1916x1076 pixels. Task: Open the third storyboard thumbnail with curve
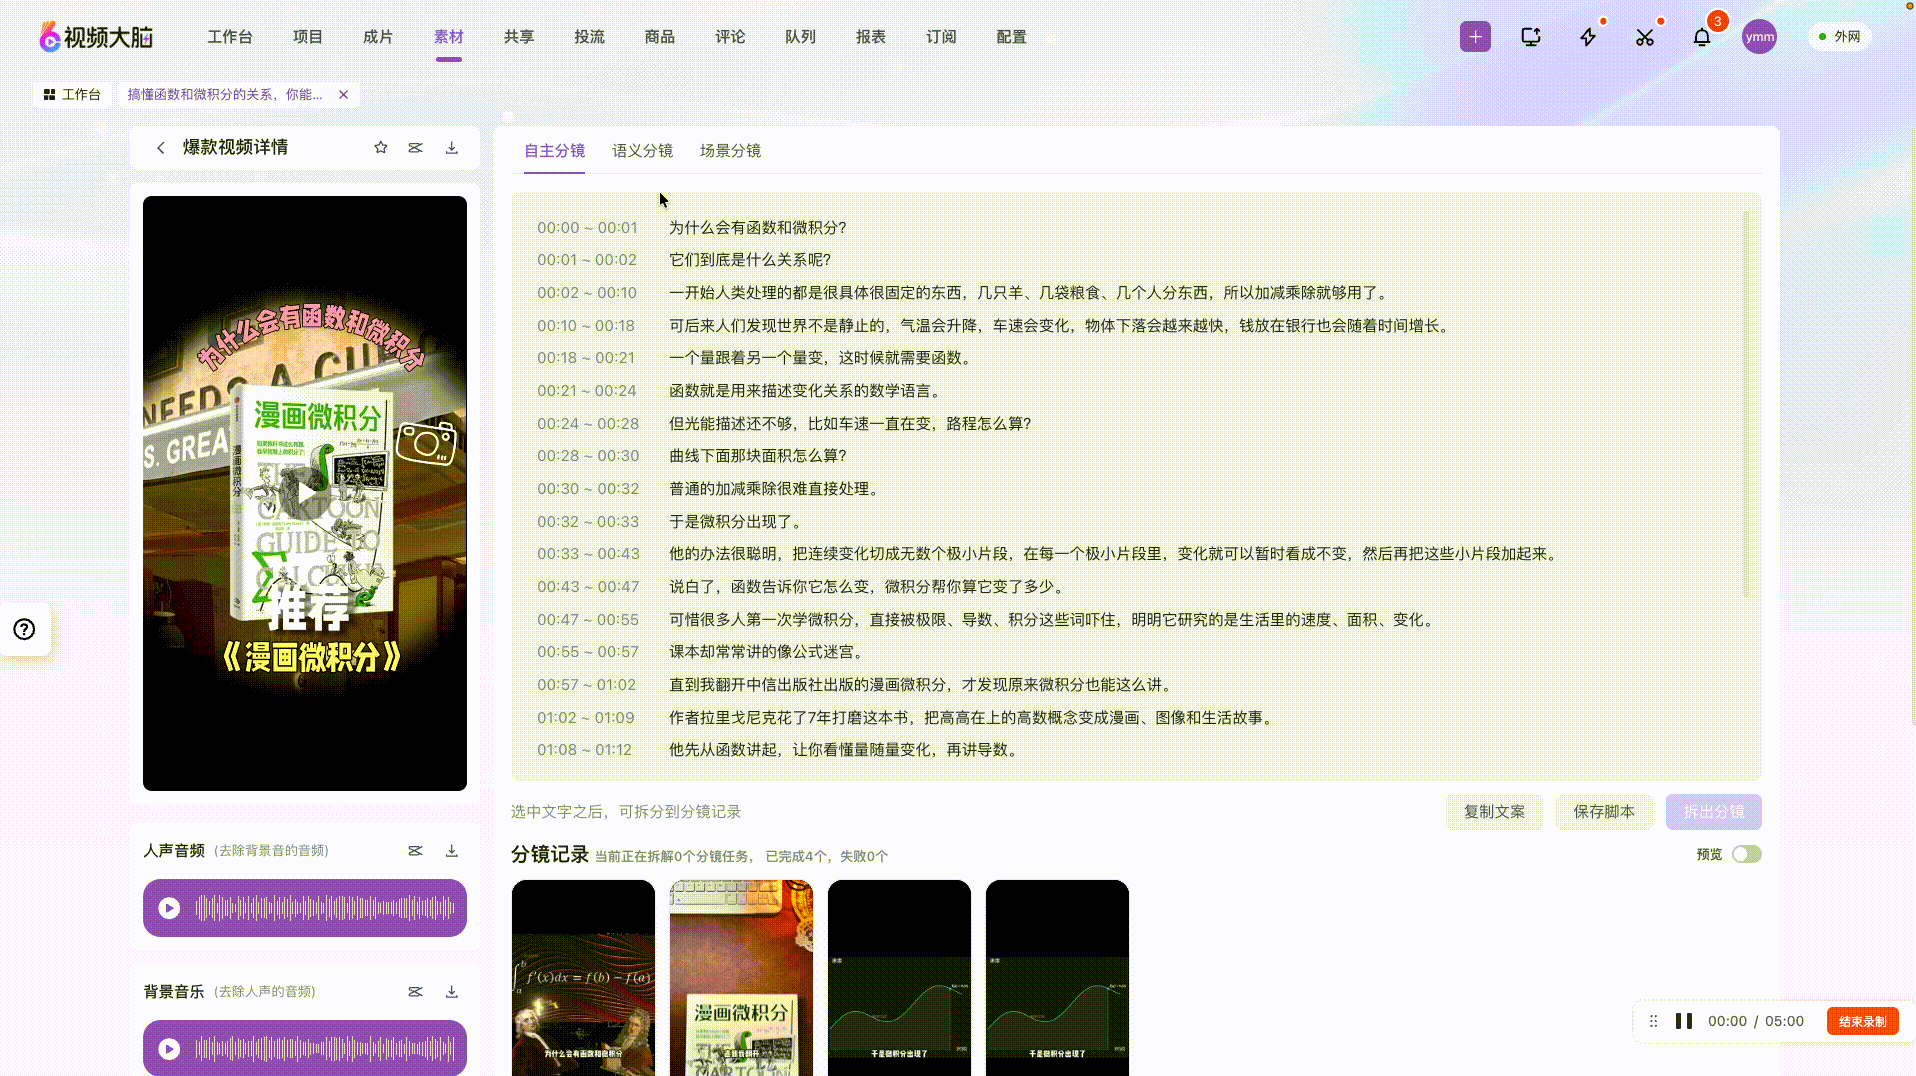click(899, 978)
